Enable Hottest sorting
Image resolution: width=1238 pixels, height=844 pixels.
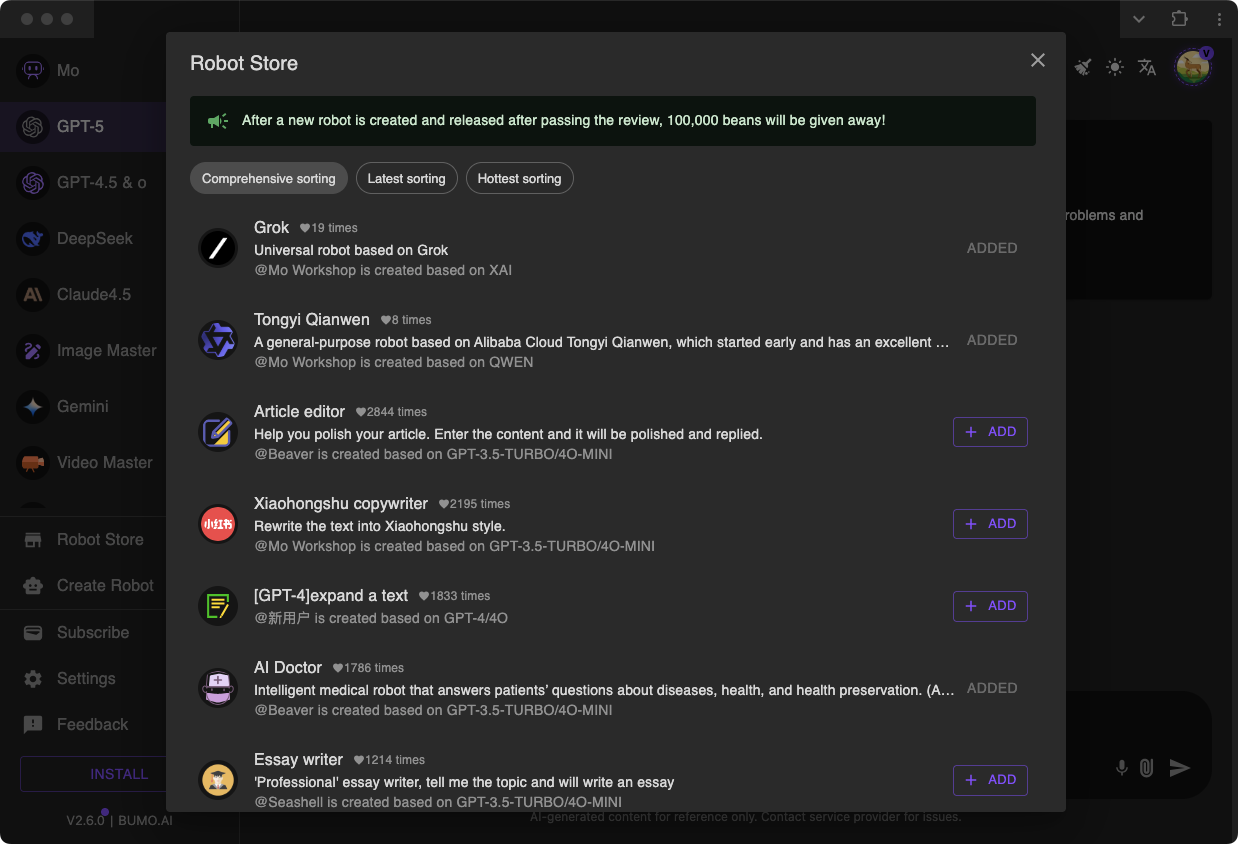[519, 178]
